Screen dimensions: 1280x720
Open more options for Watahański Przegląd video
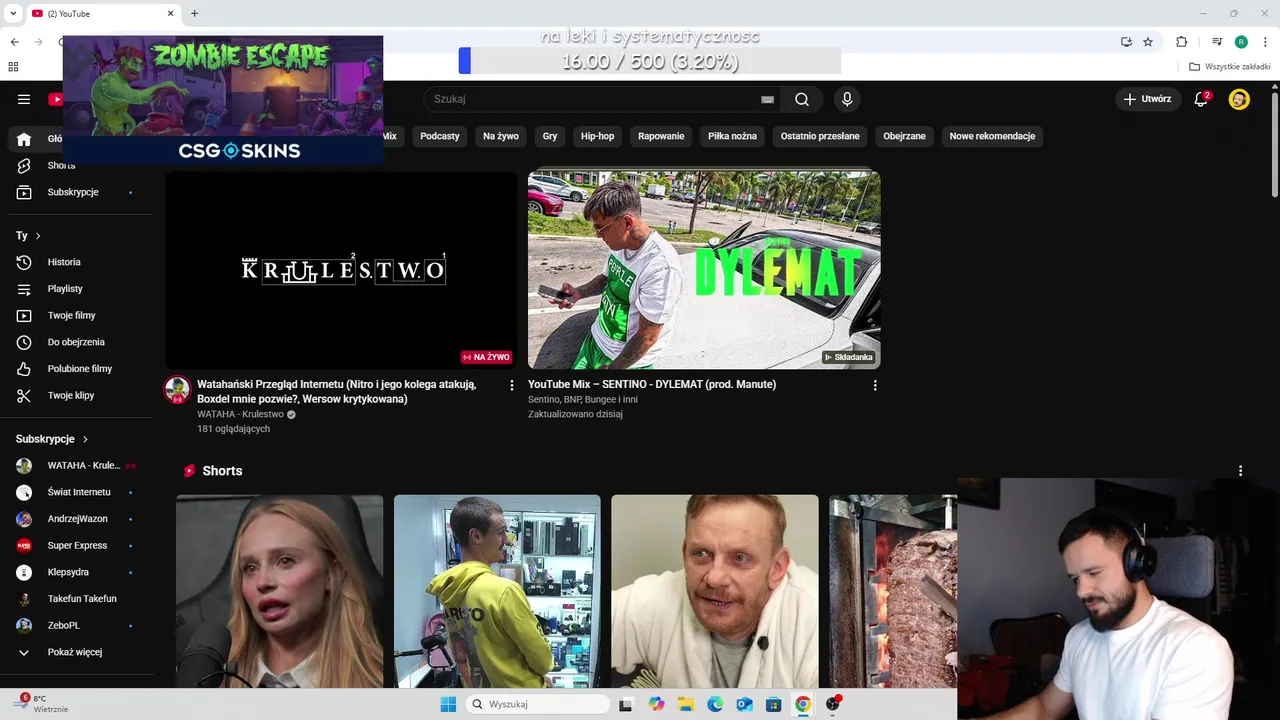[512, 385]
